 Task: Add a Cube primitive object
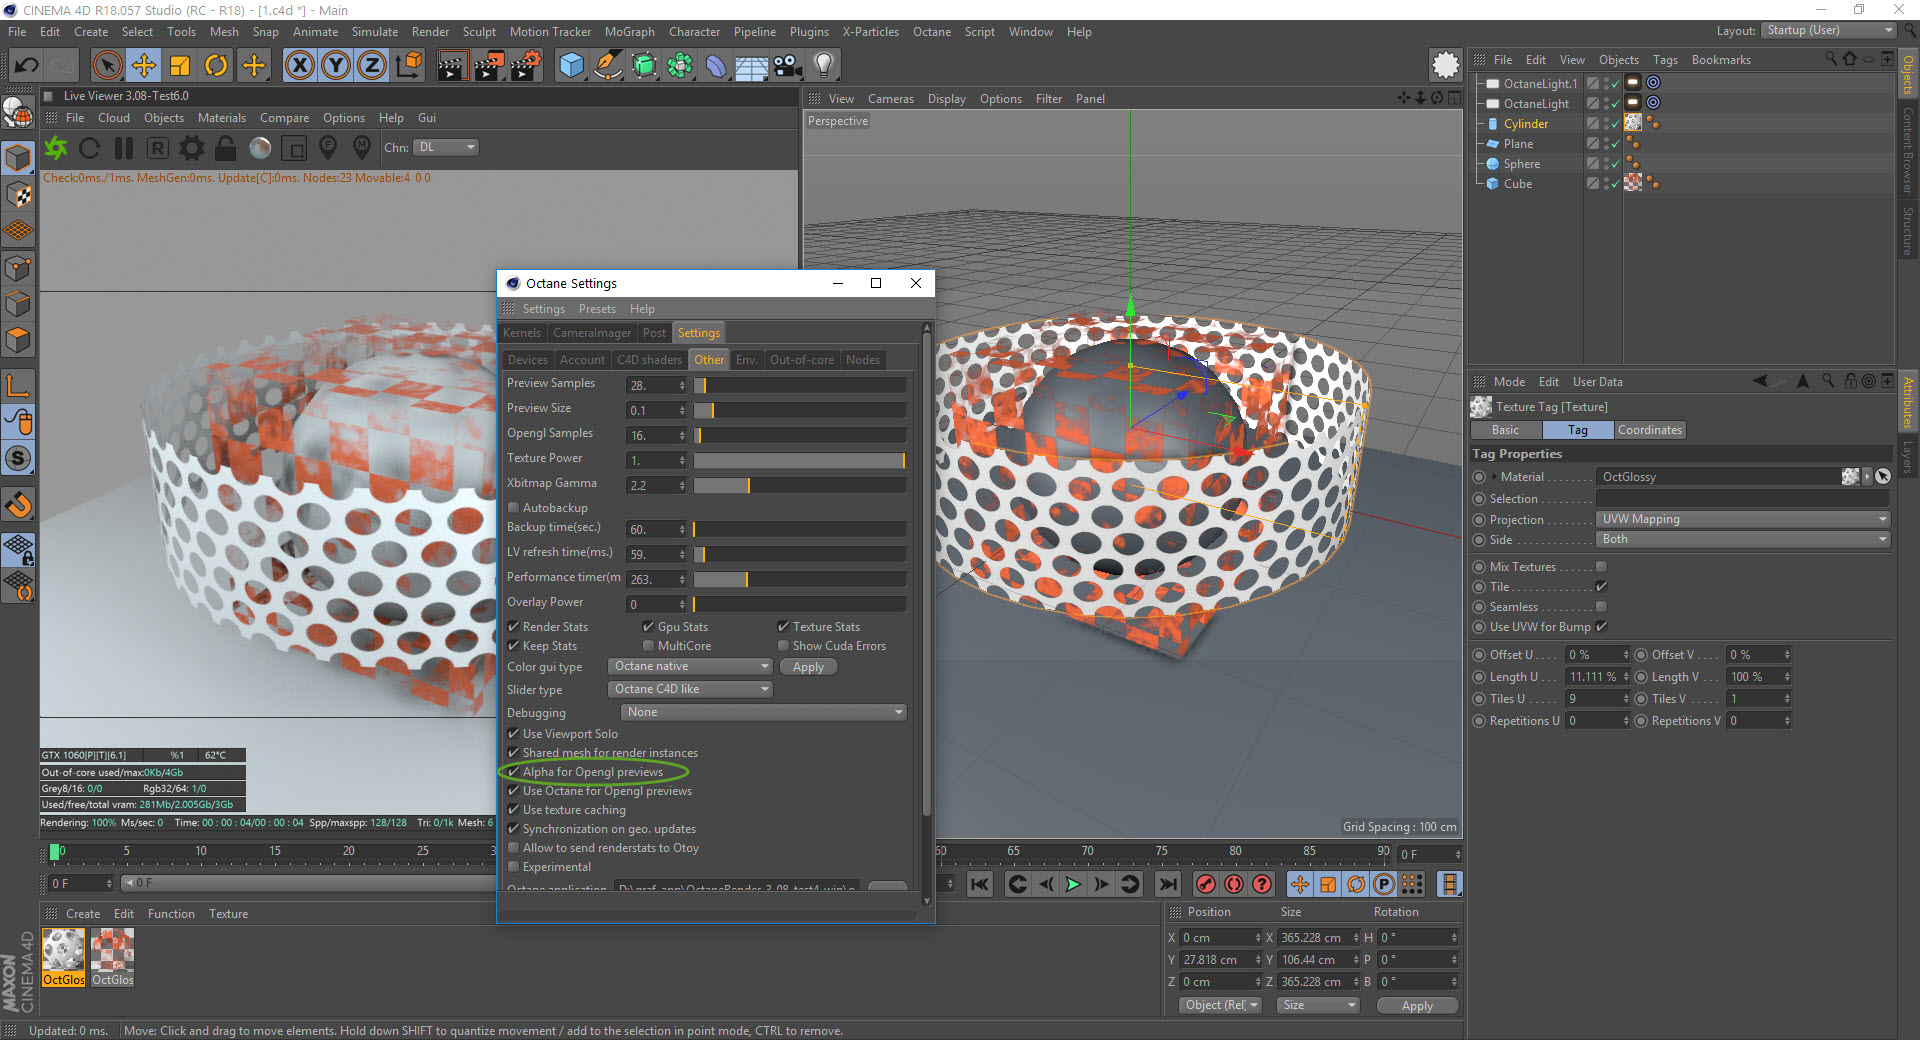point(571,66)
